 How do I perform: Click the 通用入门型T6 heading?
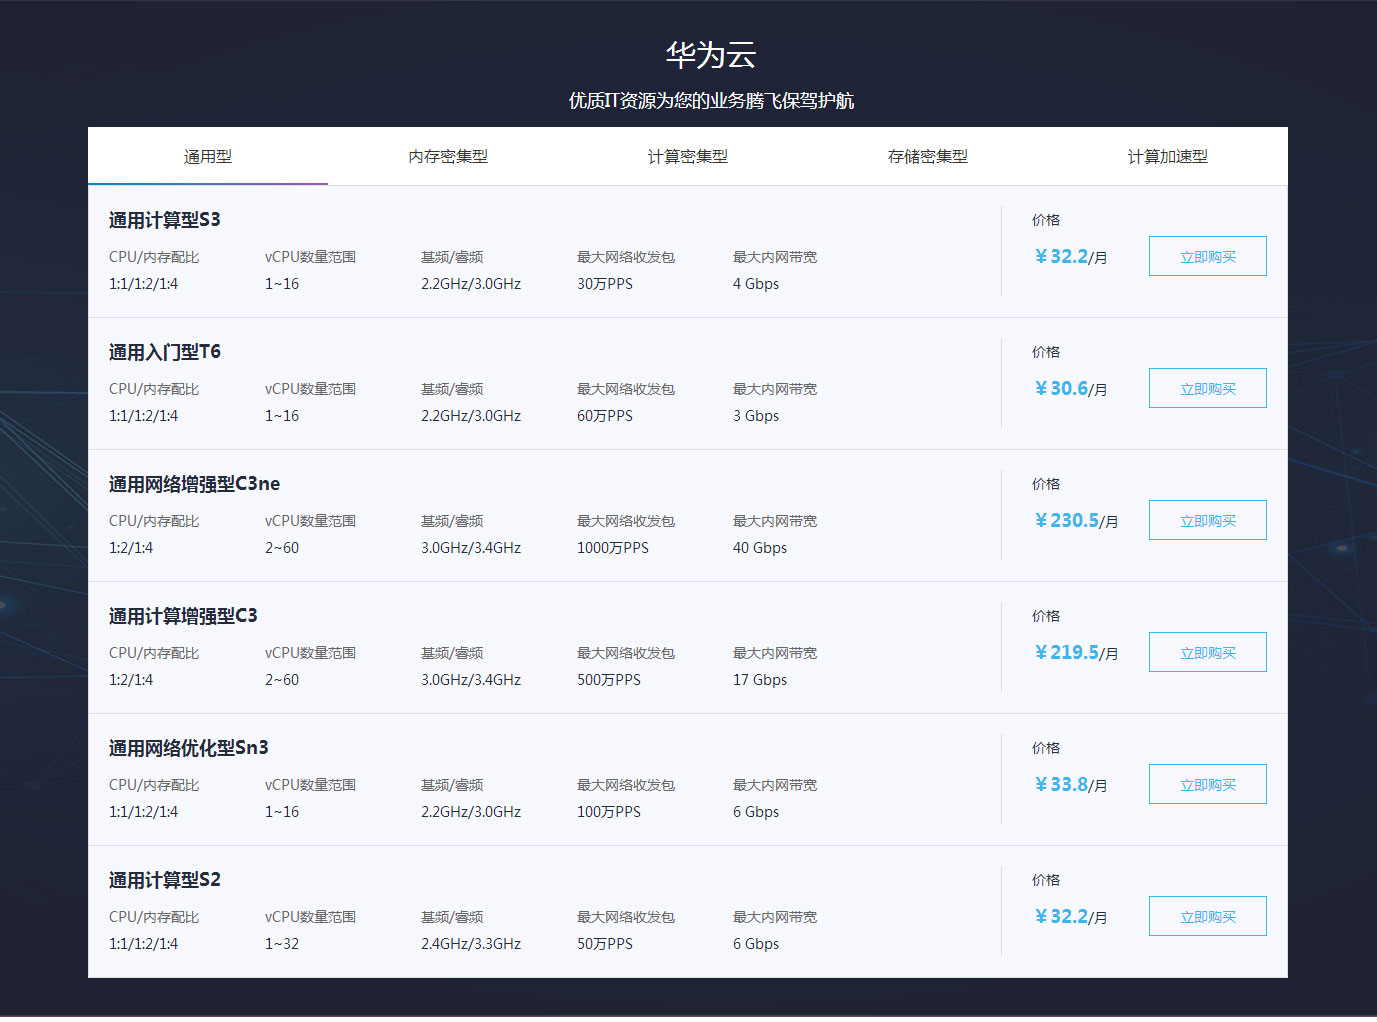tap(165, 352)
